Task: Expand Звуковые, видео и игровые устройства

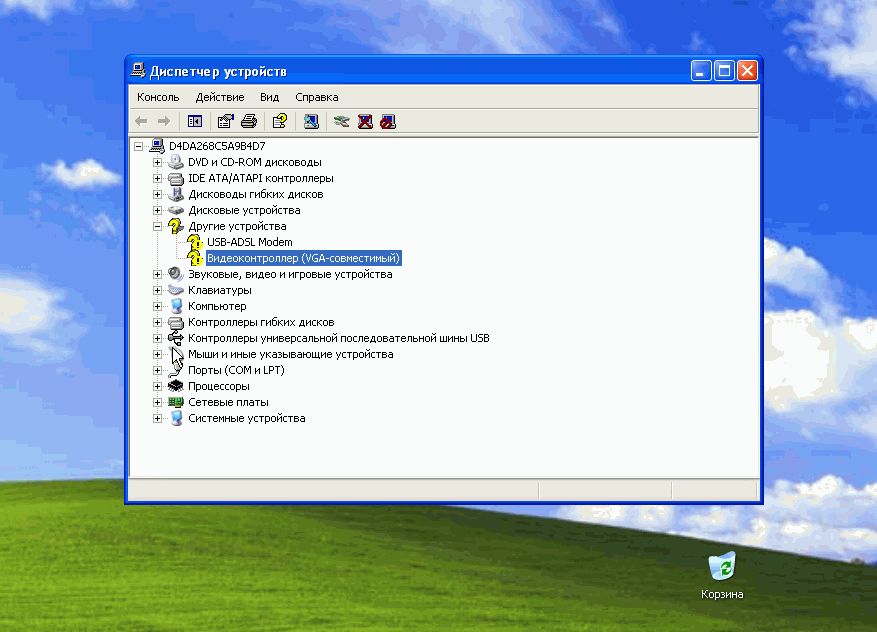Action: 157,275
